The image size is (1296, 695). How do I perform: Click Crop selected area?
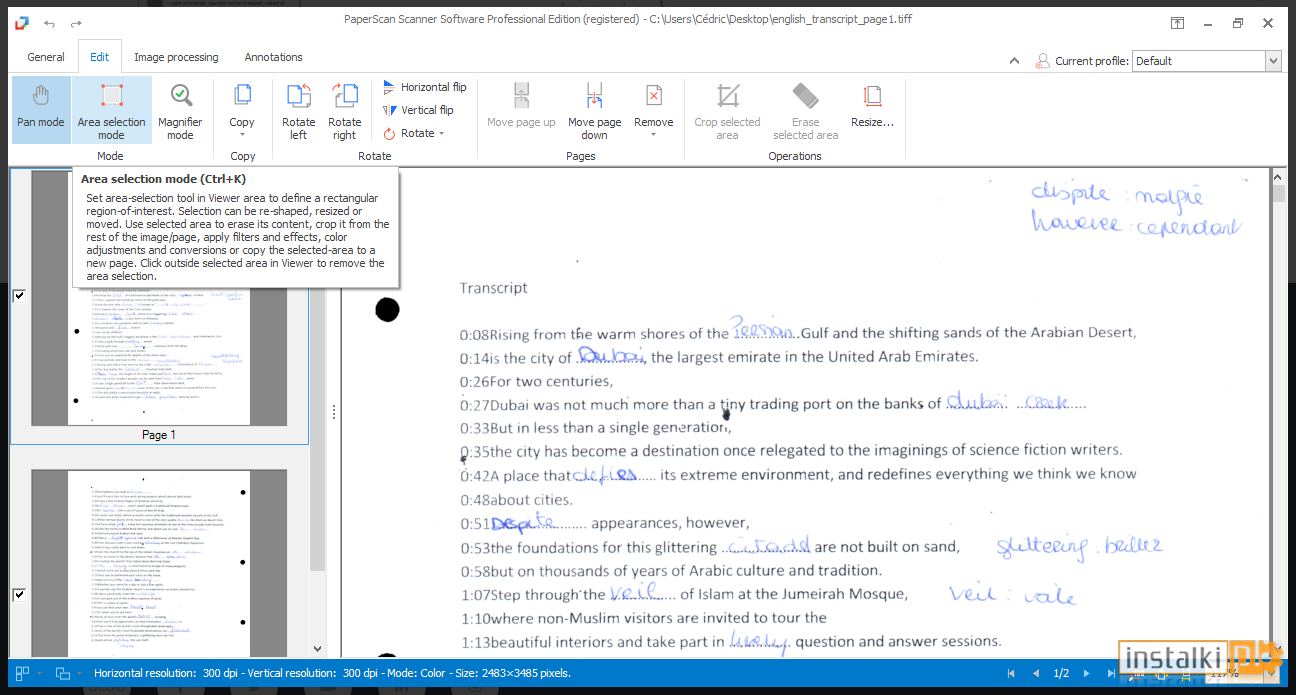tap(727, 109)
